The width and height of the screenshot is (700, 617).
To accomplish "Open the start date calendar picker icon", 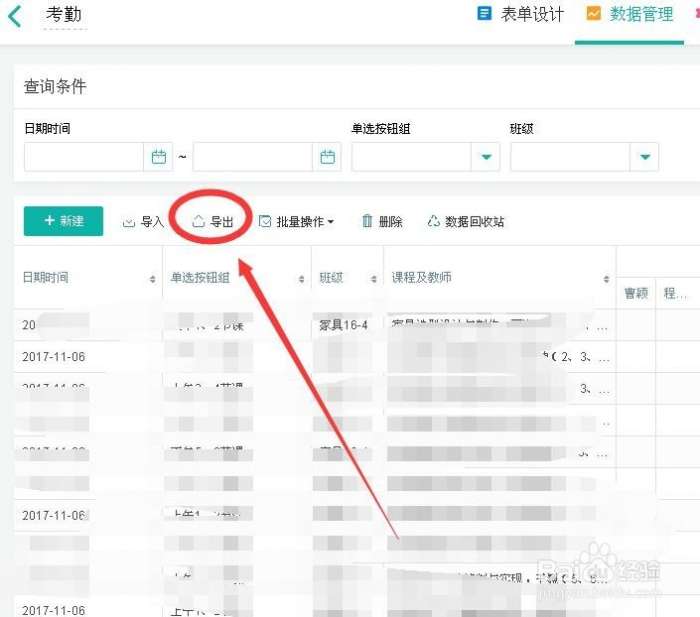I will pos(158,157).
